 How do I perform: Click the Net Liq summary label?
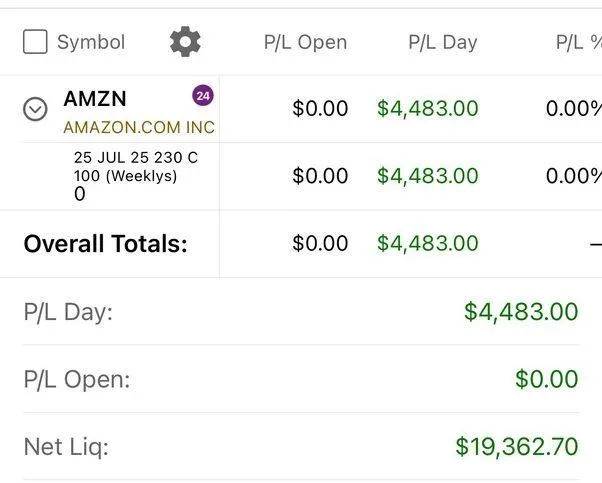[x=66, y=446]
